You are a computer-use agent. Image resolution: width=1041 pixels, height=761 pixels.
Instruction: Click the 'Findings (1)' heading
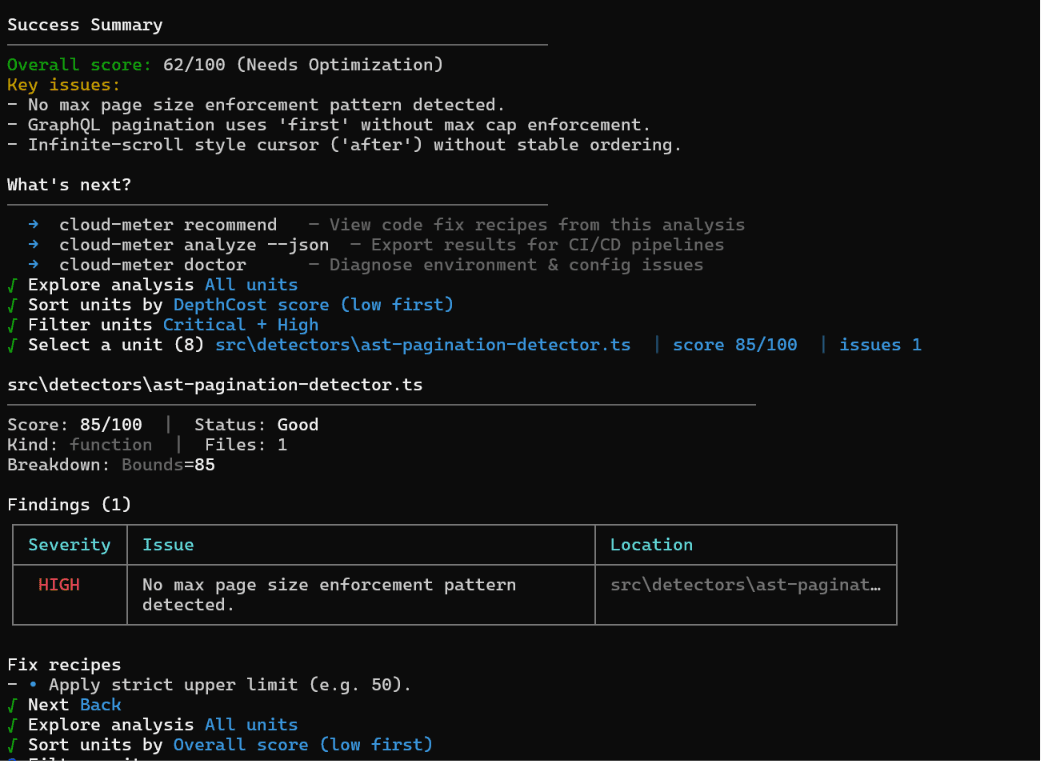coord(69,505)
